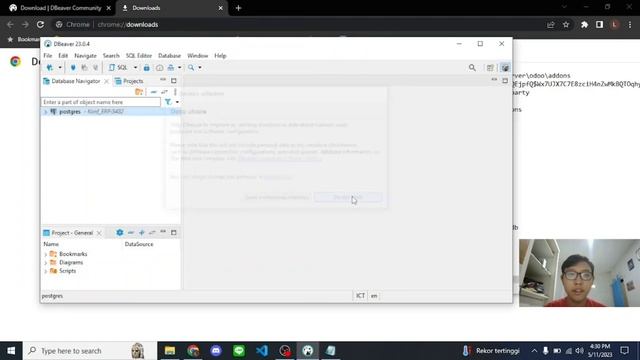The height and width of the screenshot is (360, 640).
Task: Select the postgres connection in navigator
Action: coord(70,112)
